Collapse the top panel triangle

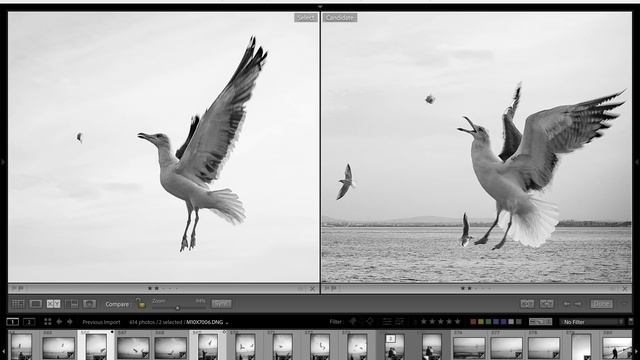[320, 7]
